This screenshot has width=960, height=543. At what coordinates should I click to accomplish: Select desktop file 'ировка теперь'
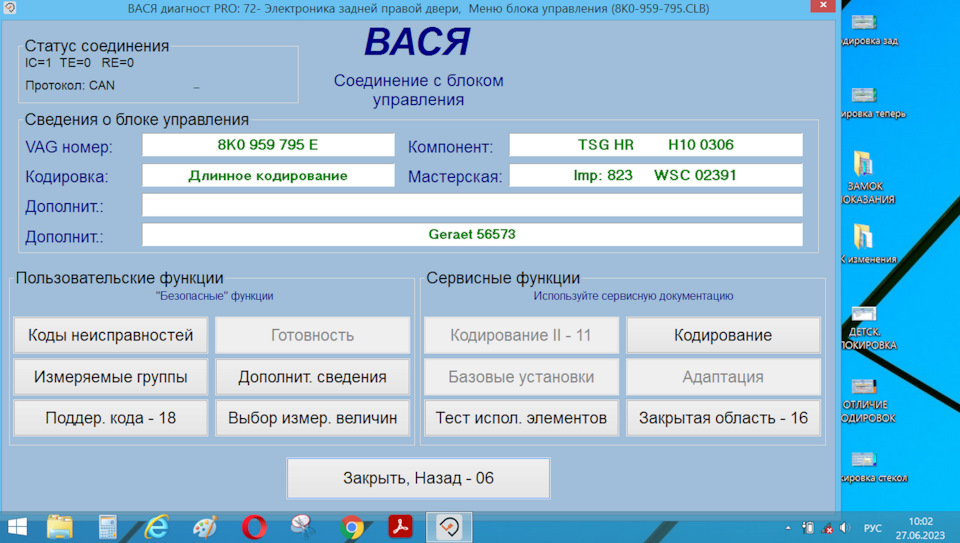(872, 102)
